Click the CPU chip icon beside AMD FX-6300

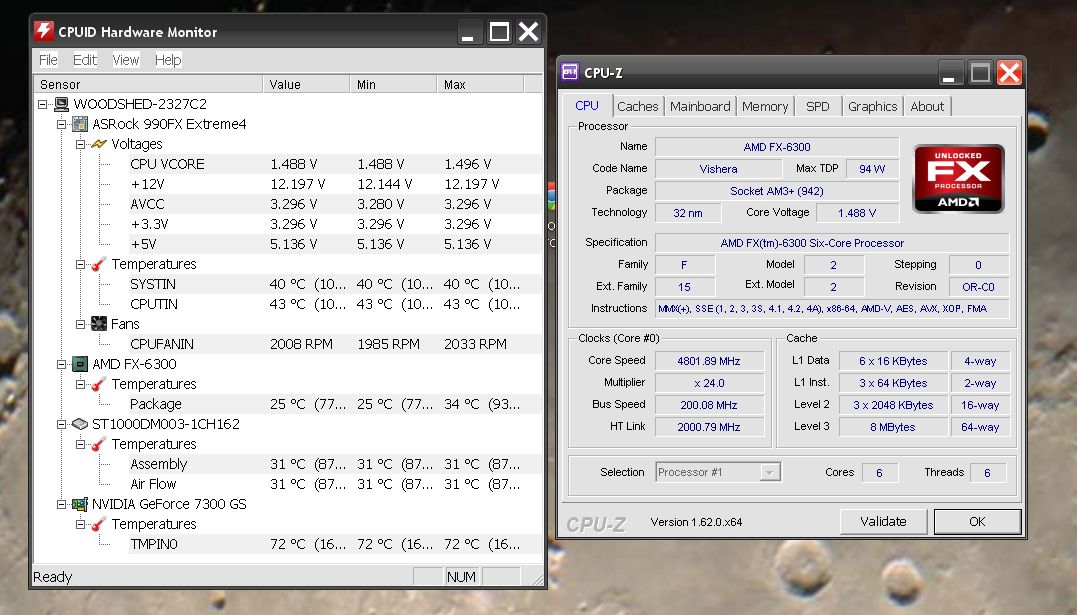click(80, 364)
